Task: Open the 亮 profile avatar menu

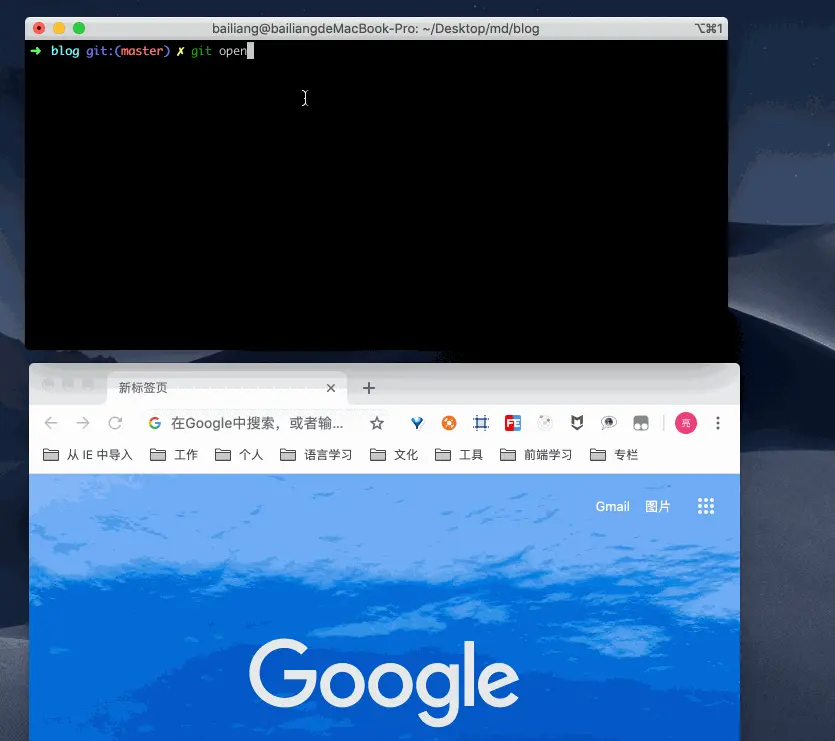Action: click(x=686, y=423)
